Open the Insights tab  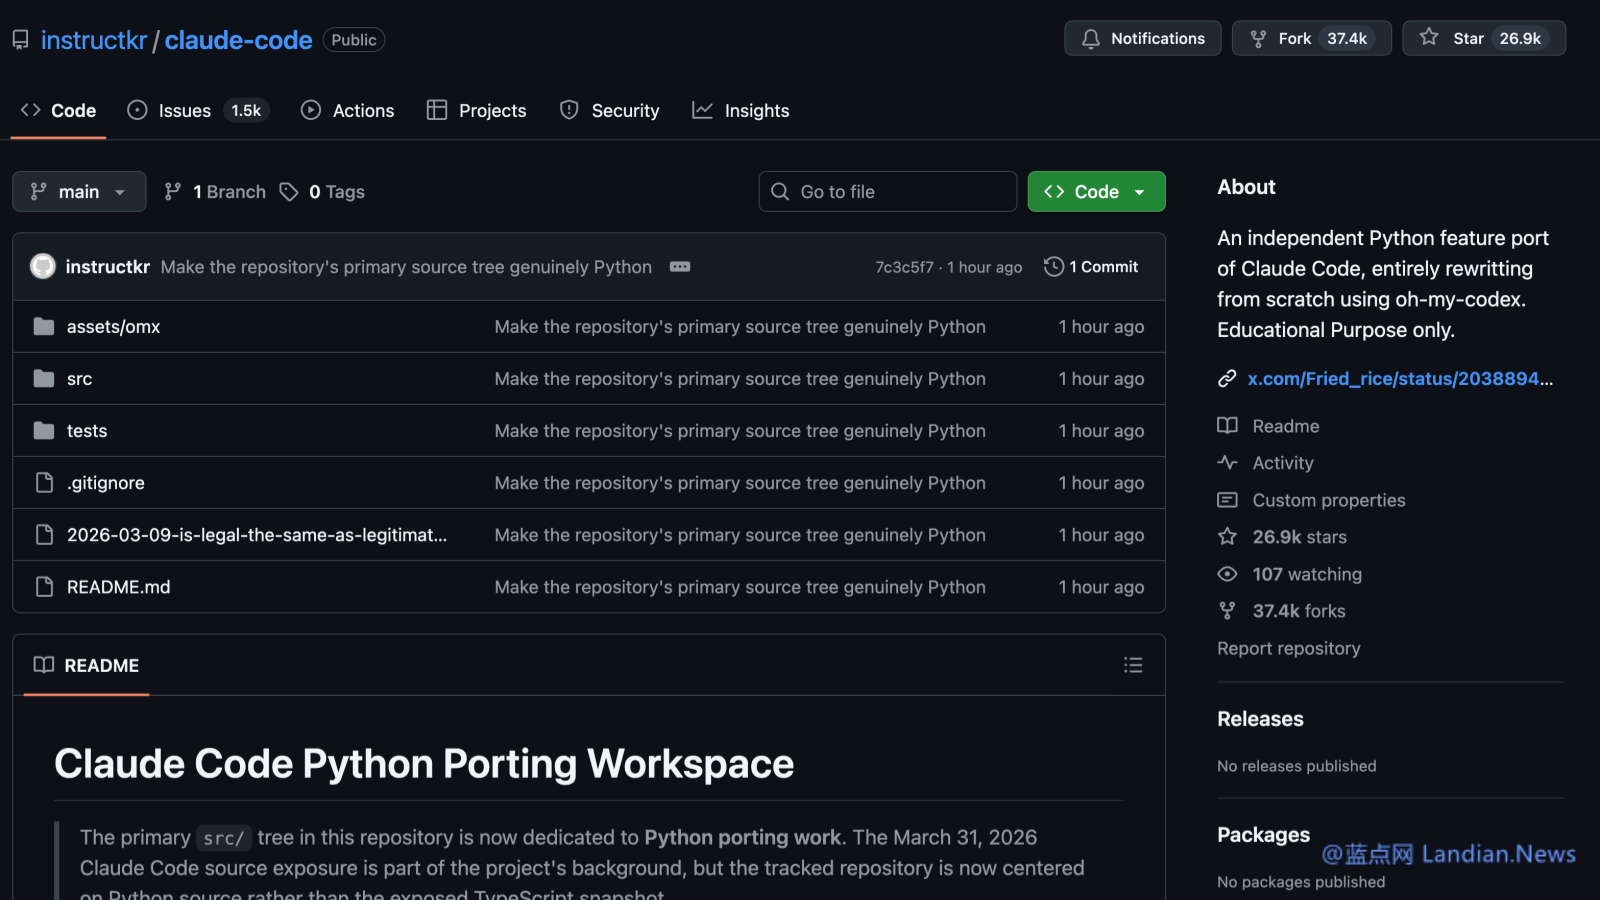(x=741, y=111)
